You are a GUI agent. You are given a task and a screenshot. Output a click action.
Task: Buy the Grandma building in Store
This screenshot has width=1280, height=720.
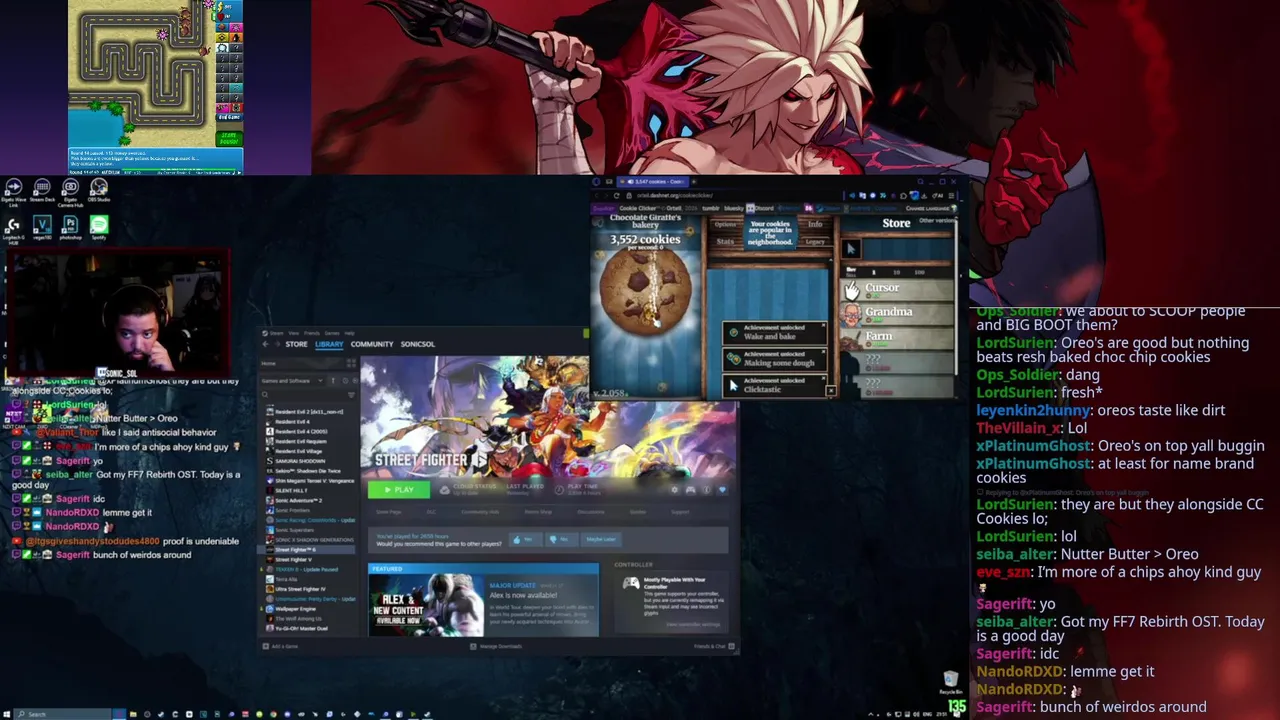[897, 313]
